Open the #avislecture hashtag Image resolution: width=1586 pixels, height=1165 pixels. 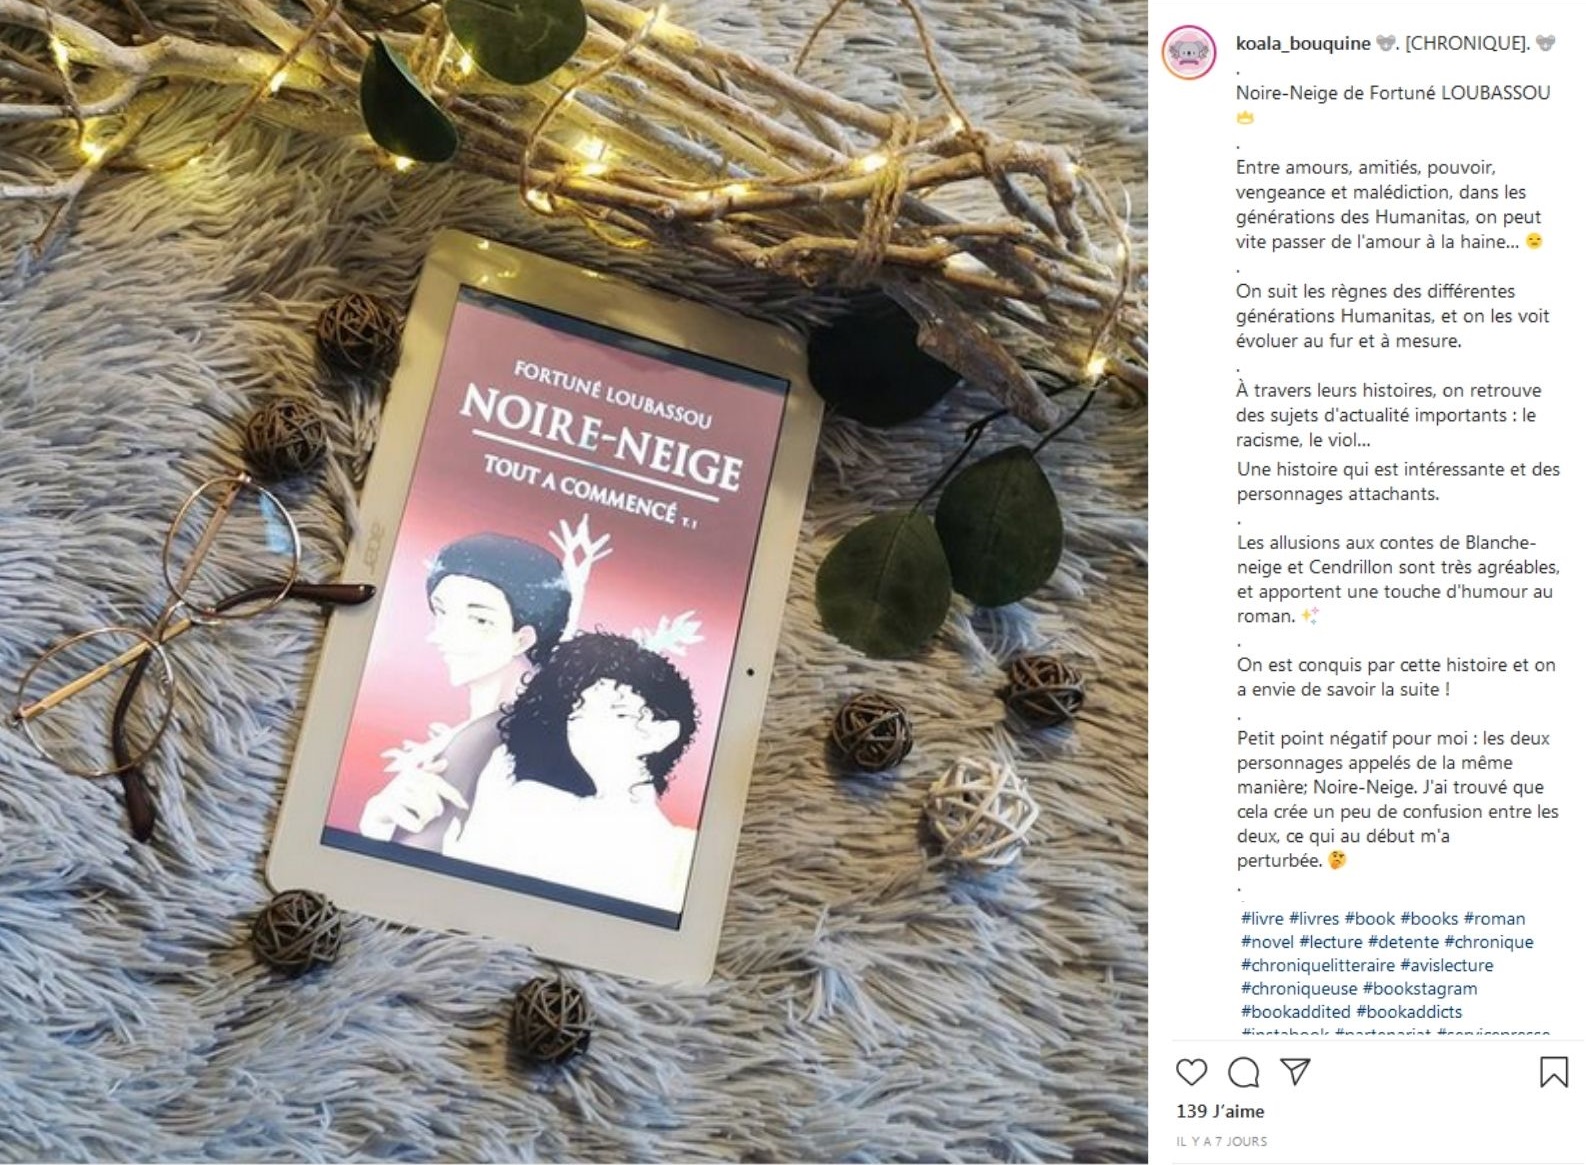[1447, 965]
